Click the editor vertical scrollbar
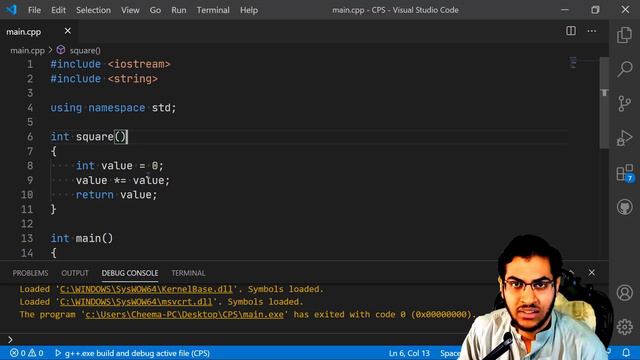 604,102
